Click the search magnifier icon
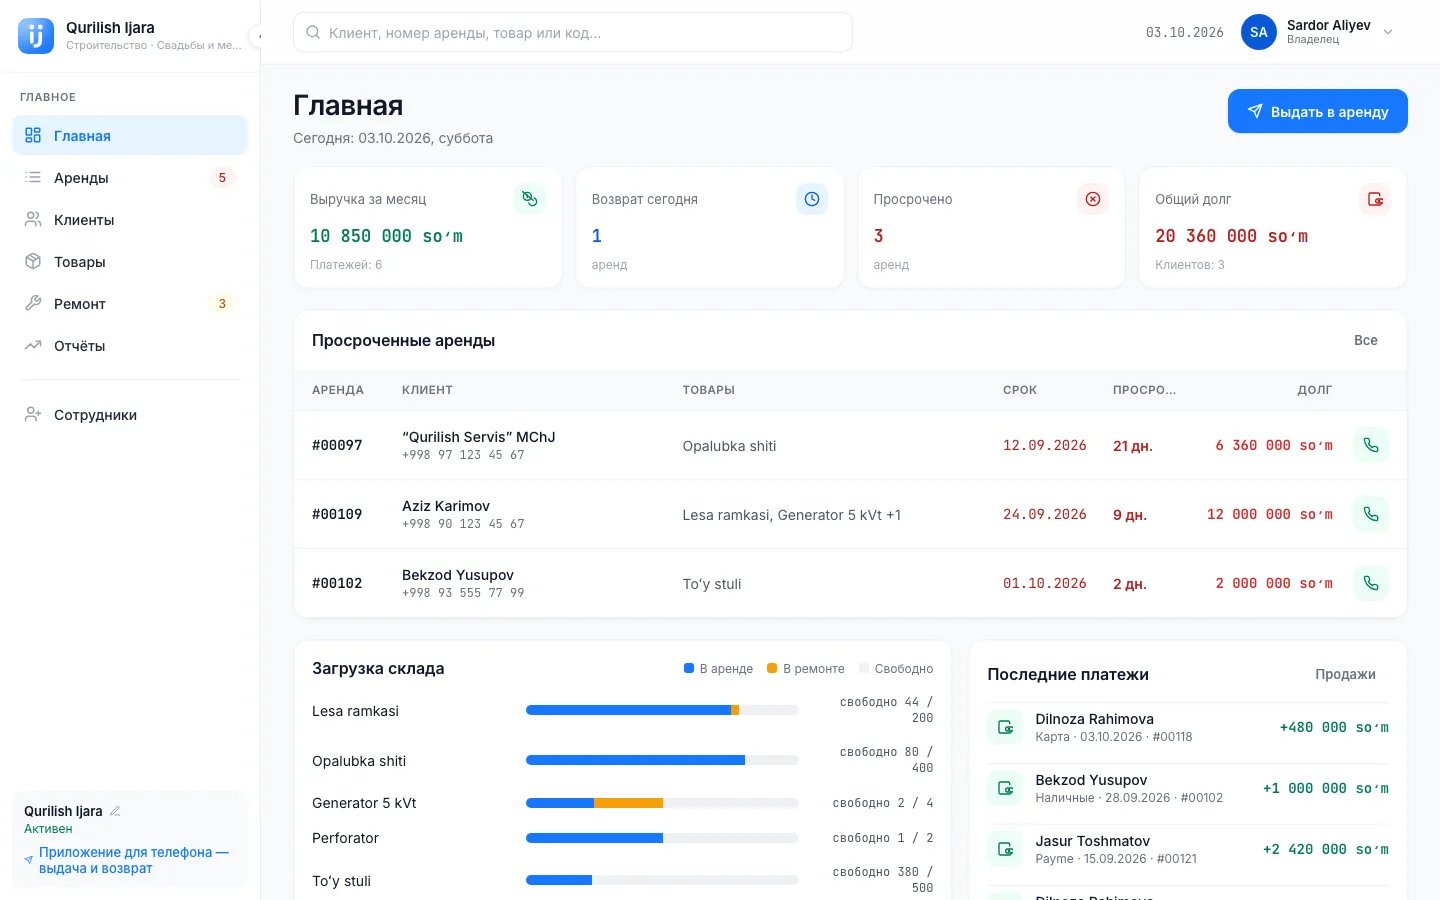This screenshot has width=1440, height=900. pyautogui.click(x=313, y=33)
